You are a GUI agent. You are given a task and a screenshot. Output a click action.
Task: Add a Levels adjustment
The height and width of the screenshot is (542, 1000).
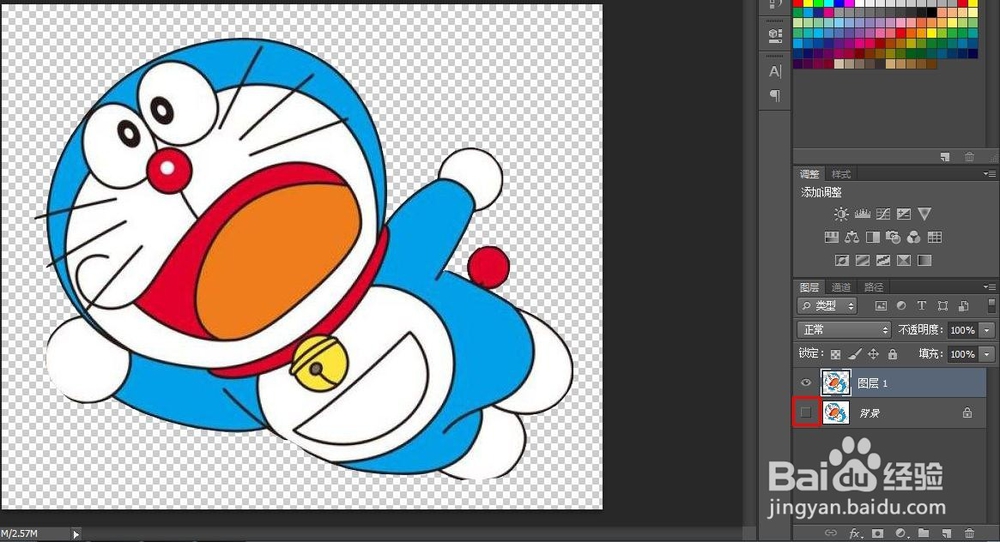[x=862, y=214]
